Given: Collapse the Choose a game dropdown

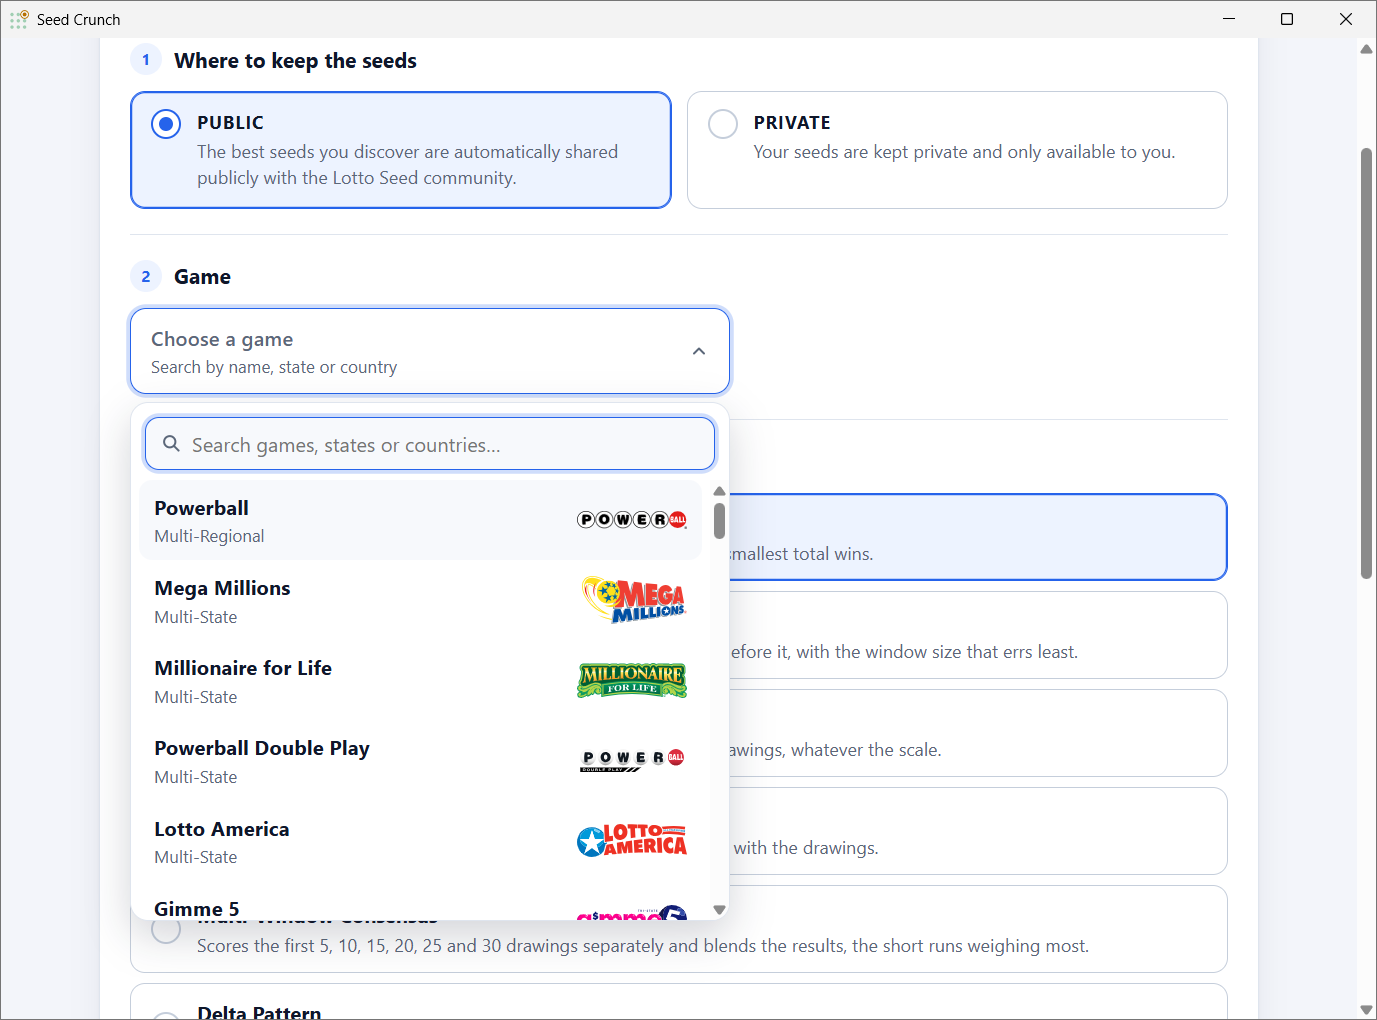Looking at the screenshot, I should (x=430, y=351).
